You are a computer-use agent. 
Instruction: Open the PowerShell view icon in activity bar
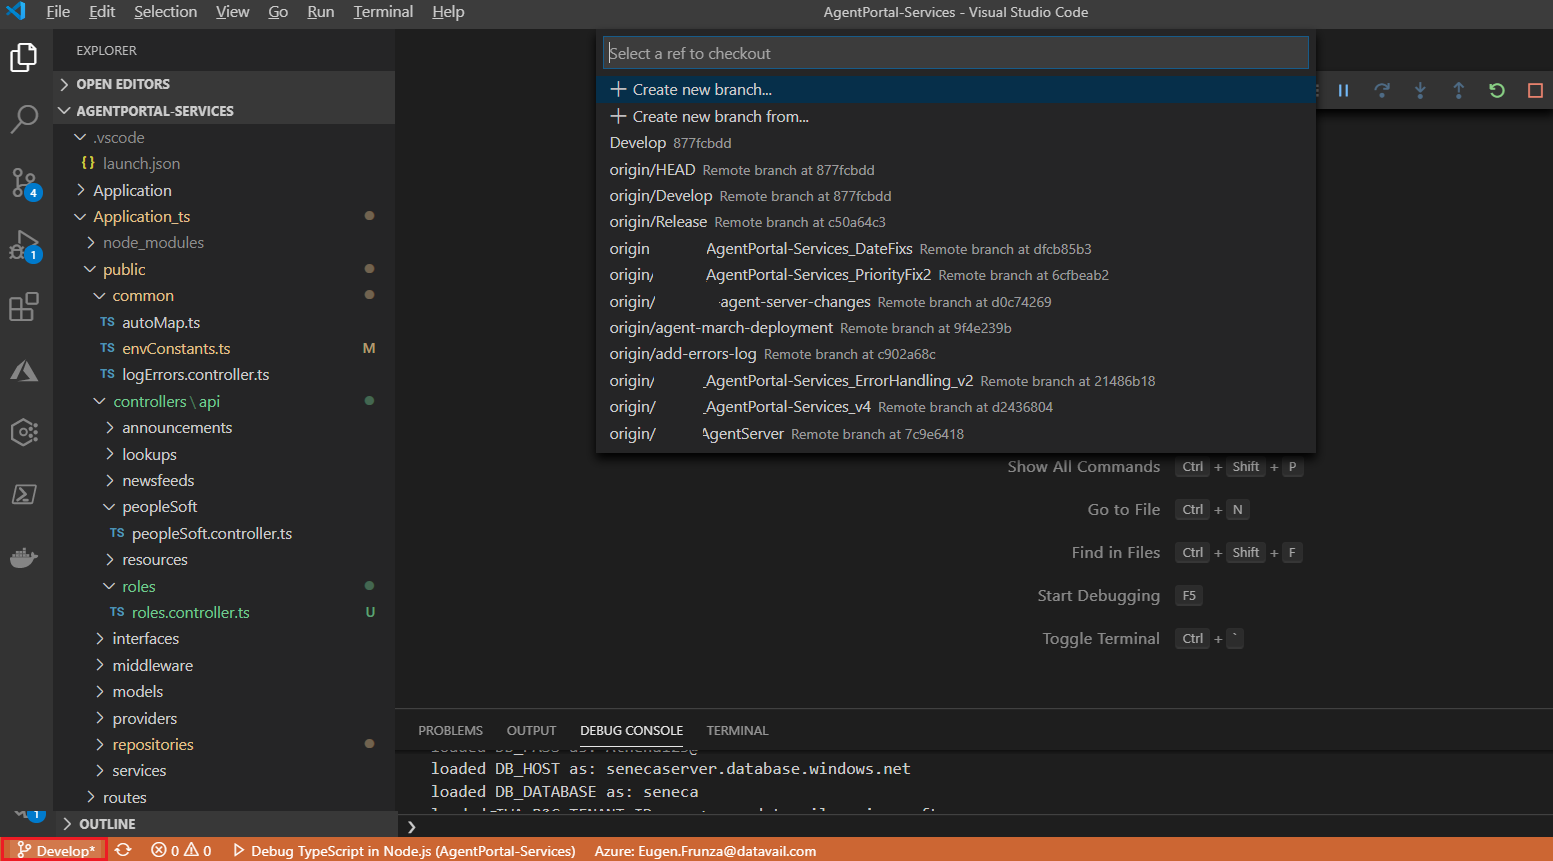click(x=24, y=494)
